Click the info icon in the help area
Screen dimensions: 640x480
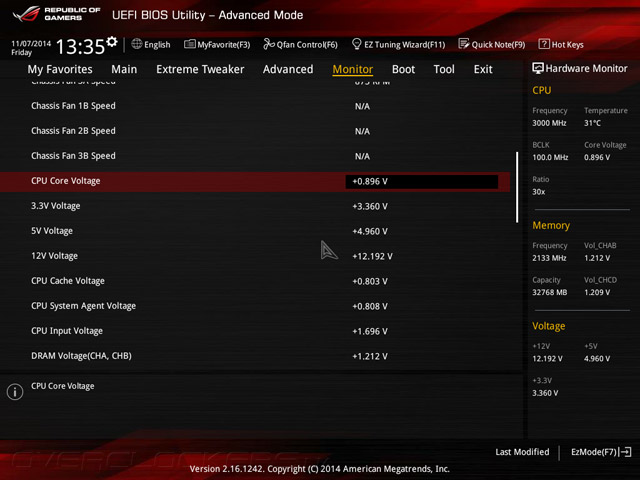coord(15,392)
